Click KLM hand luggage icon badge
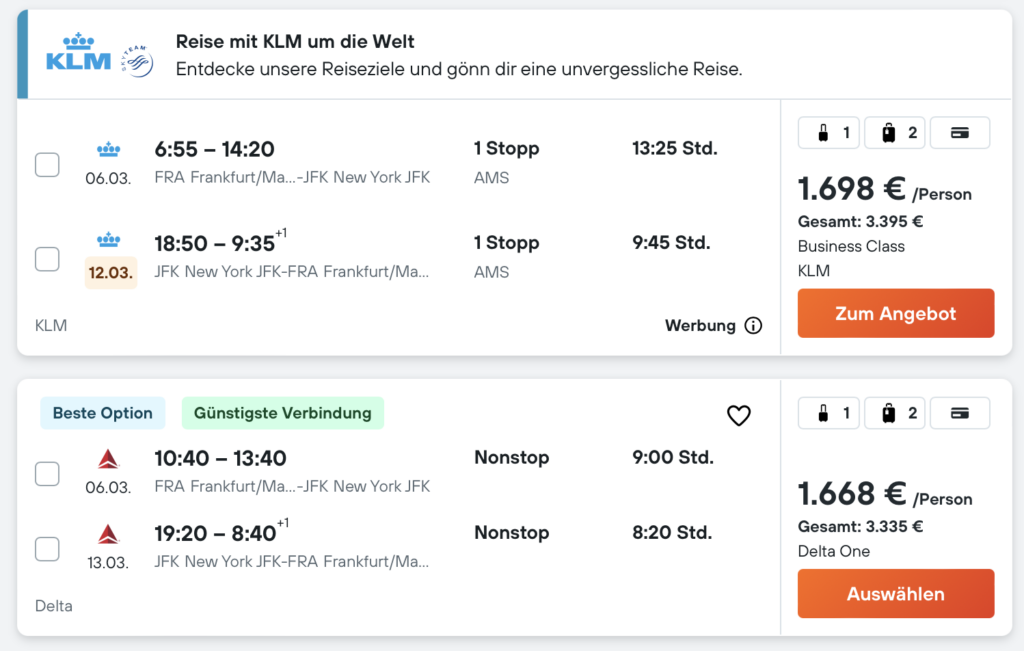This screenshot has width=1024, height=651. click(829, 133)
